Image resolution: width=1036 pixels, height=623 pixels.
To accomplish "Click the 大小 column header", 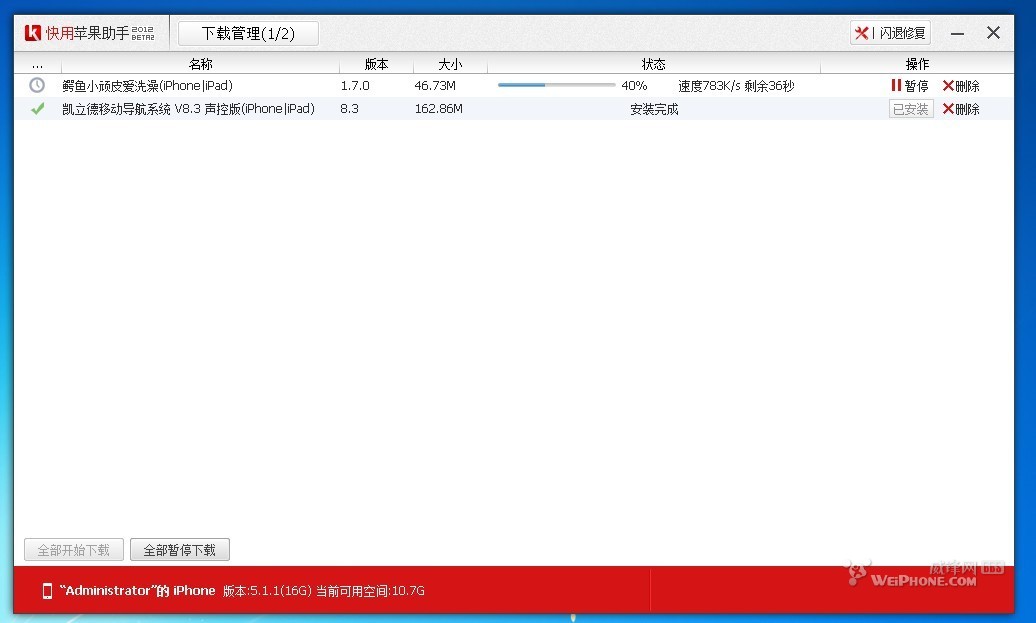I will point(450,64).
